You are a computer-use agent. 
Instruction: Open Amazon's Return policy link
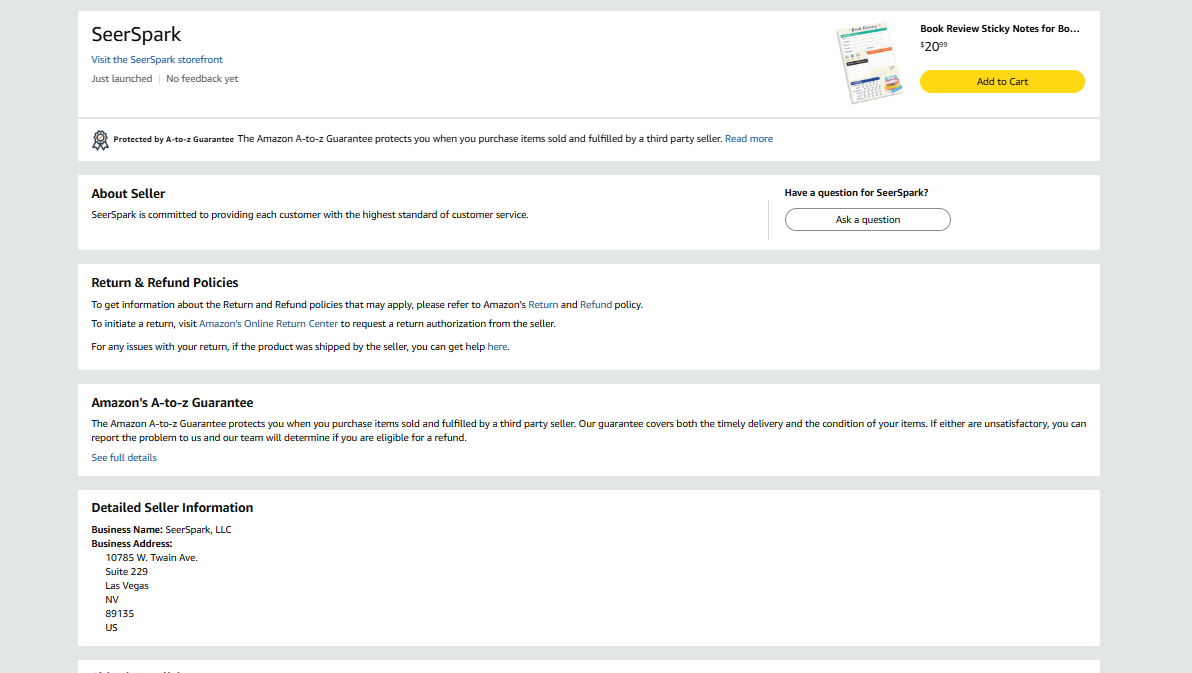point(543,305)
